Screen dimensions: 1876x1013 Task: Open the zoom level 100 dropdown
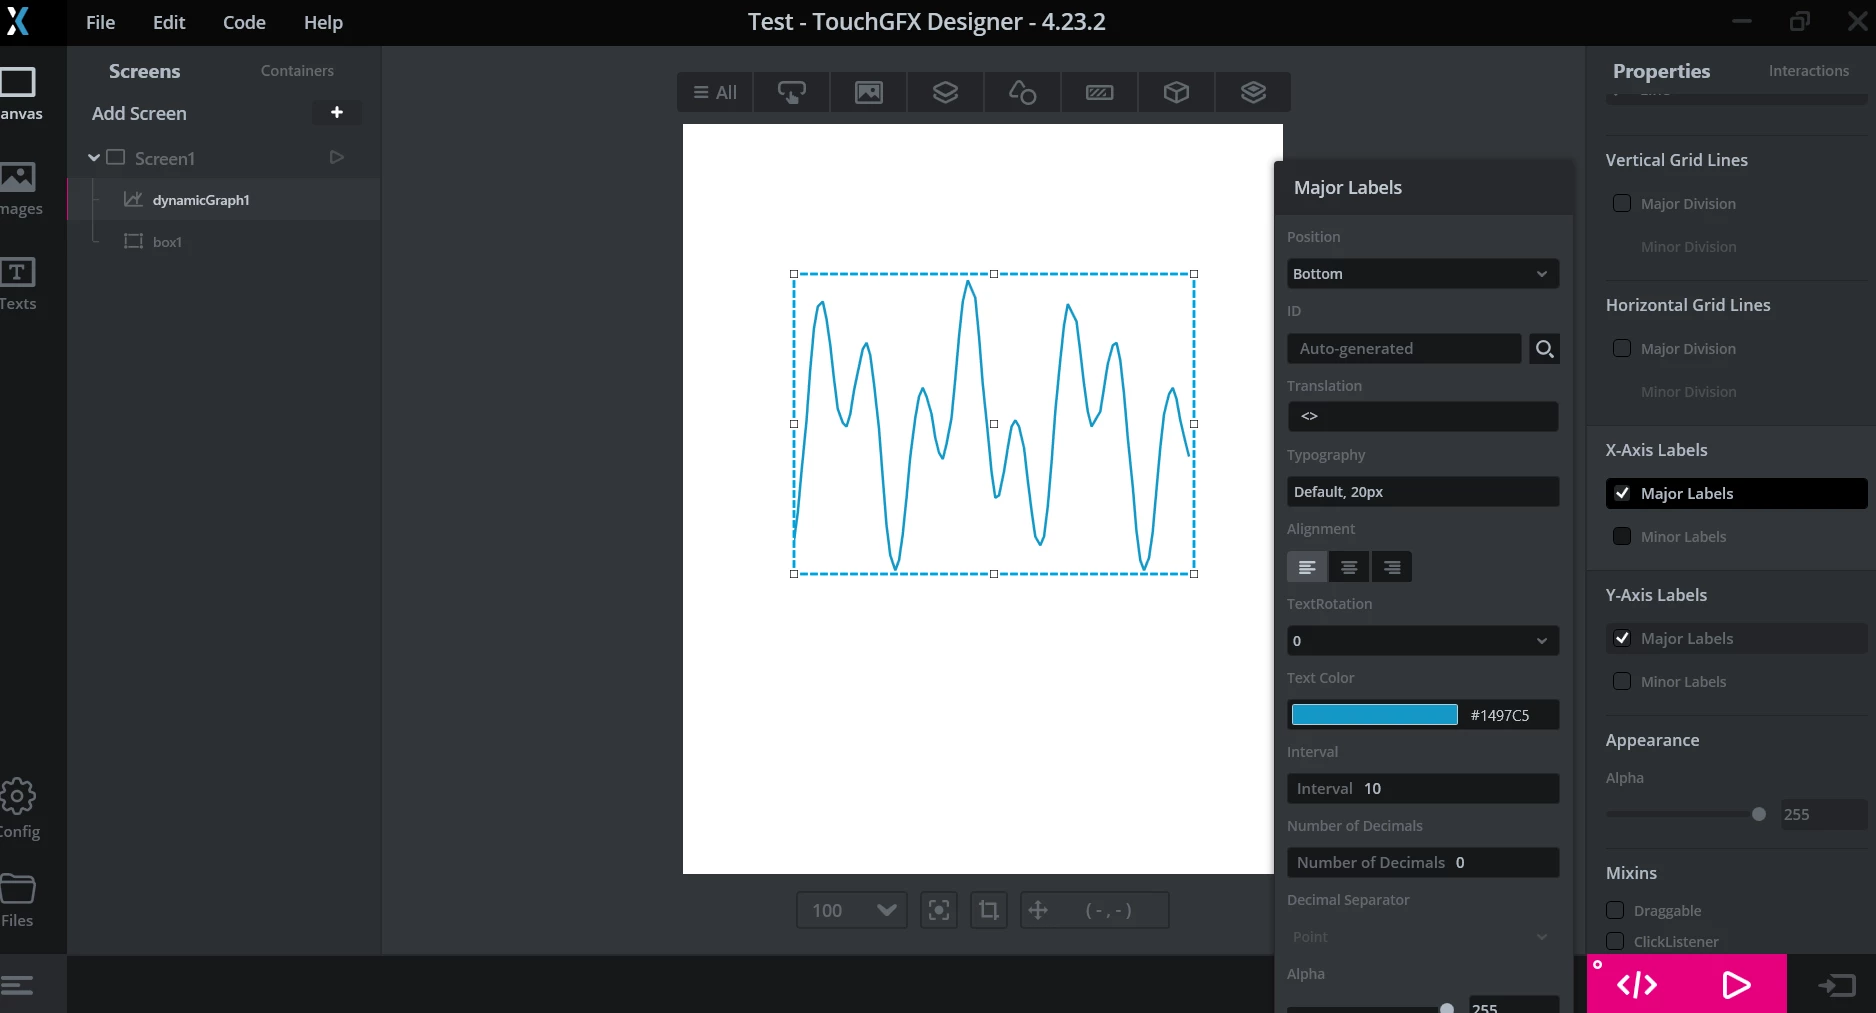click(x=852, y=910)
